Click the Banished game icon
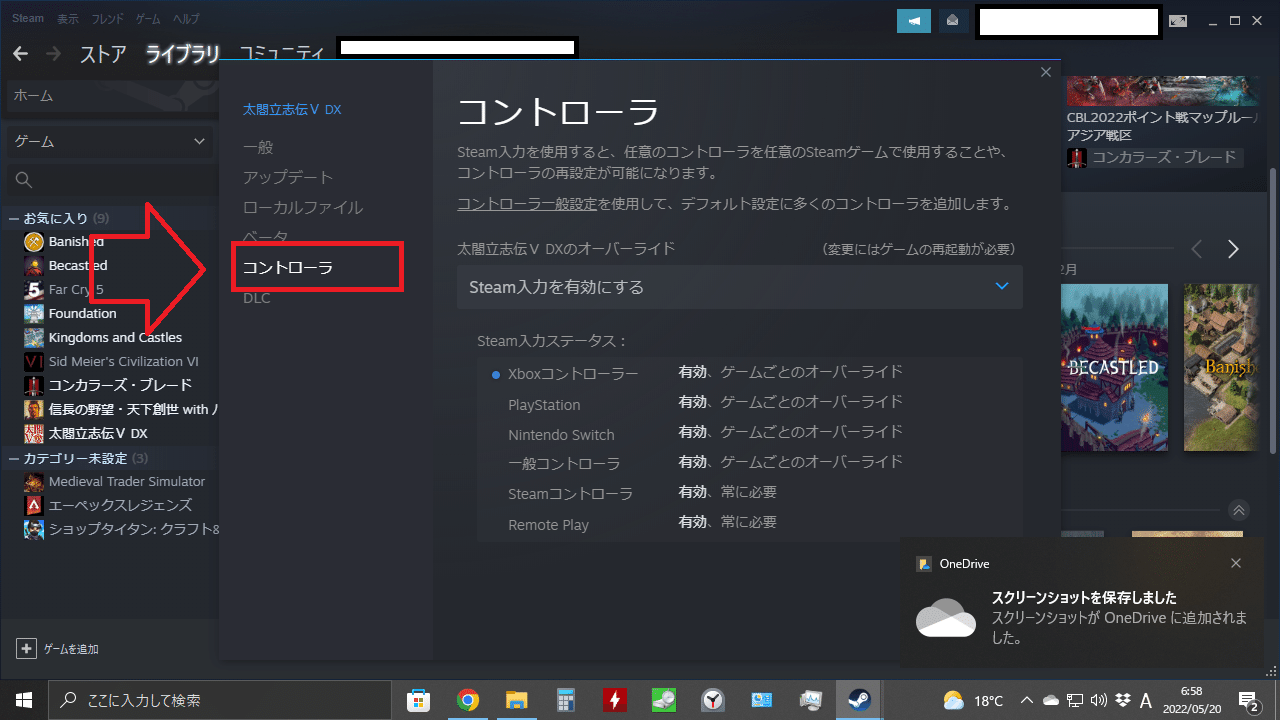The width and height of the screenshot is (1280, 720). click(34, 242)
